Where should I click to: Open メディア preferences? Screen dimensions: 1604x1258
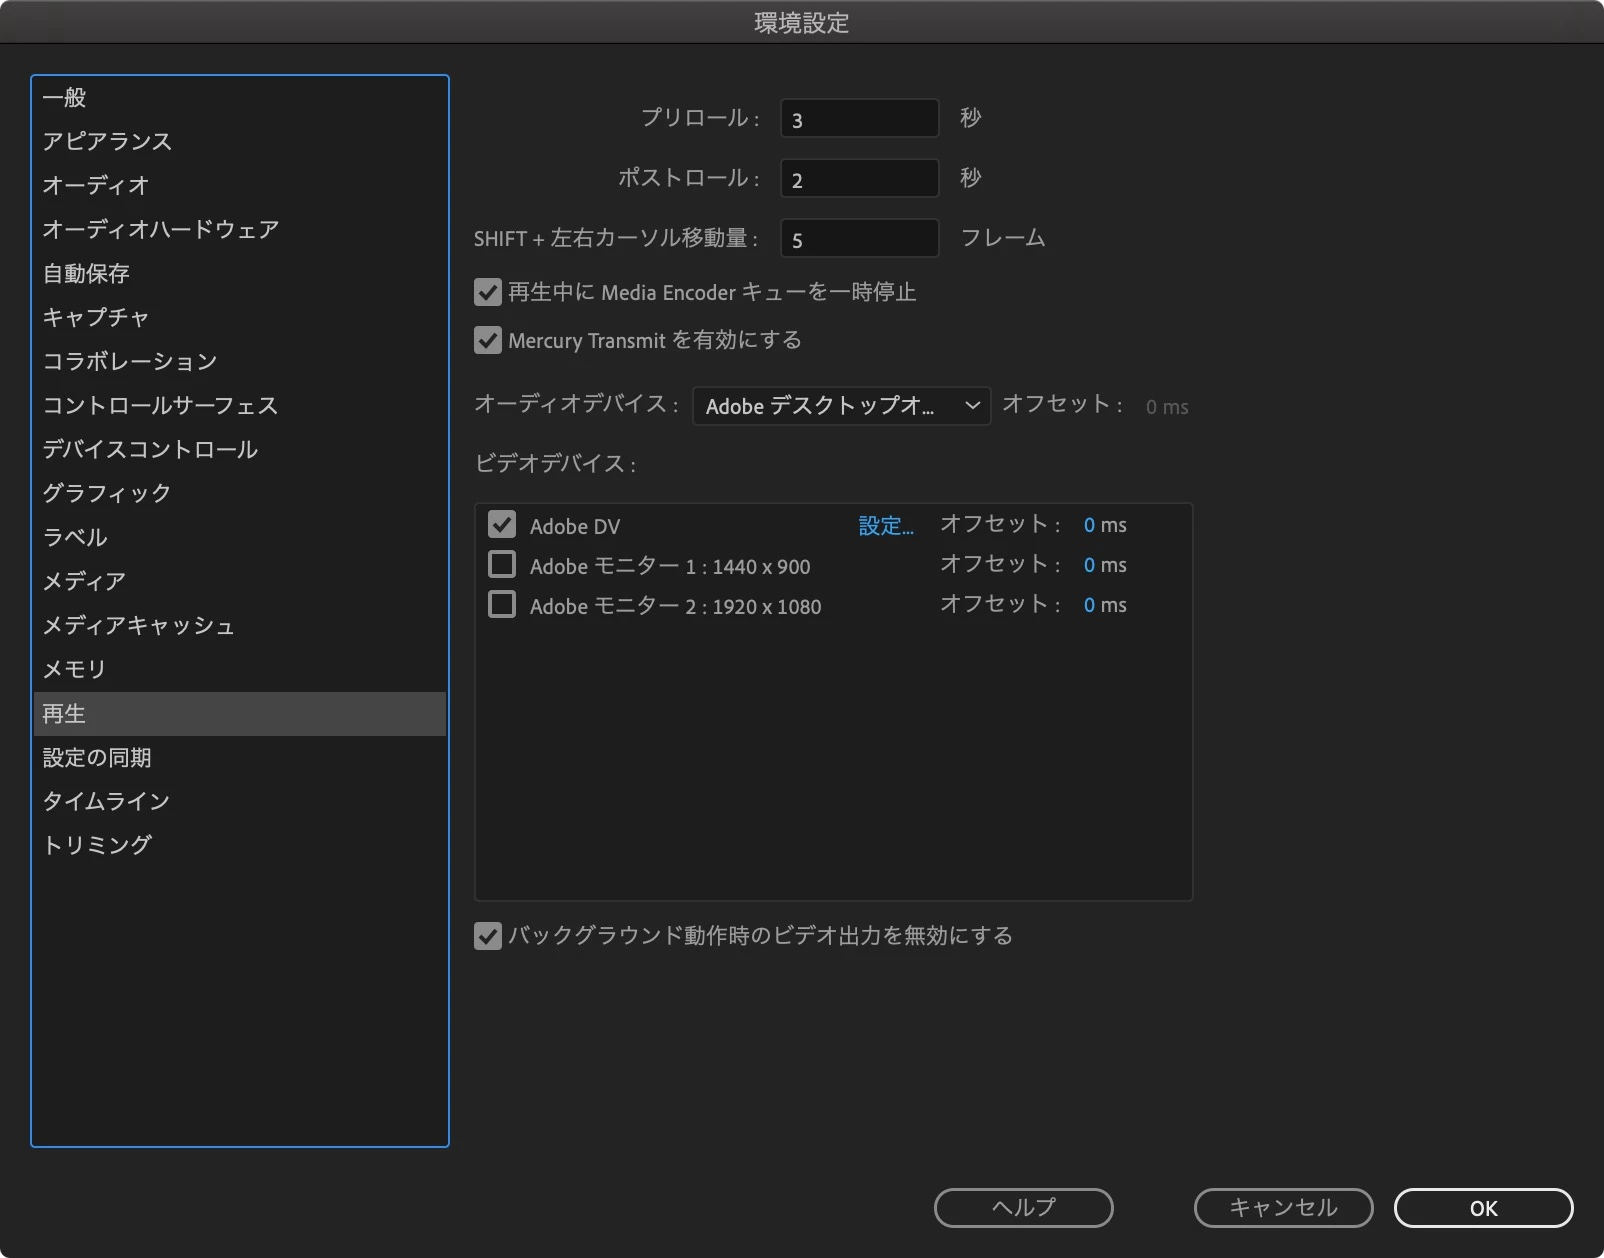[239, 582]
